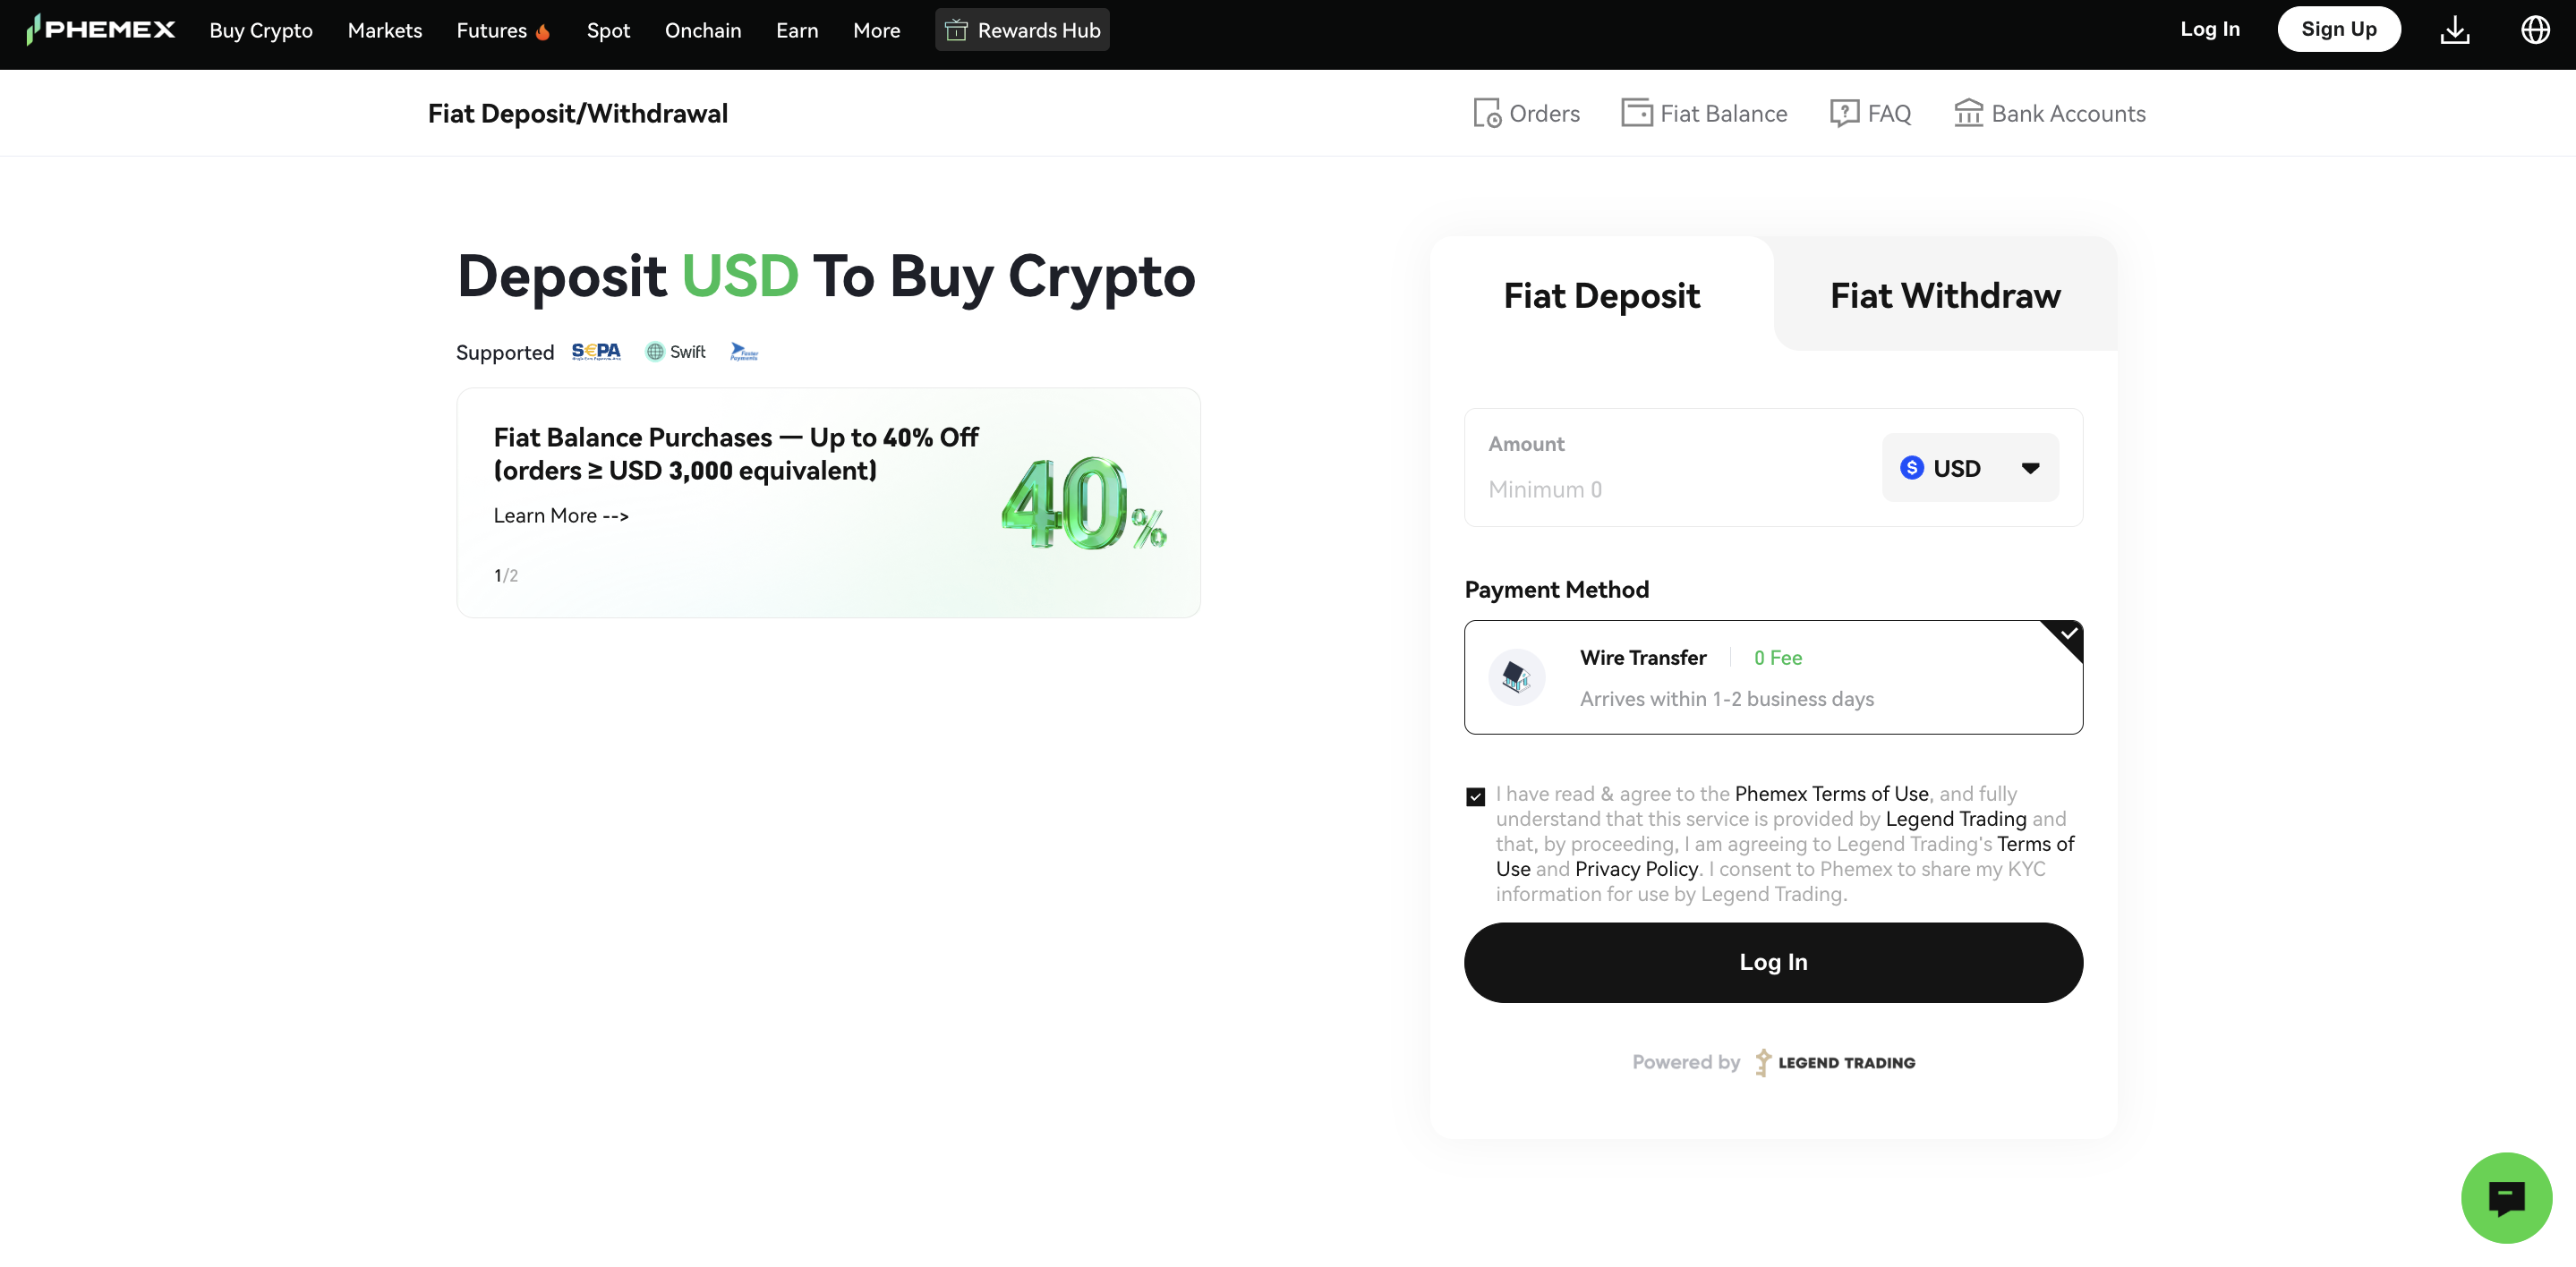Open the Learn More promo link
This screenshot has height=1267, width=2576.
(560, 515)
